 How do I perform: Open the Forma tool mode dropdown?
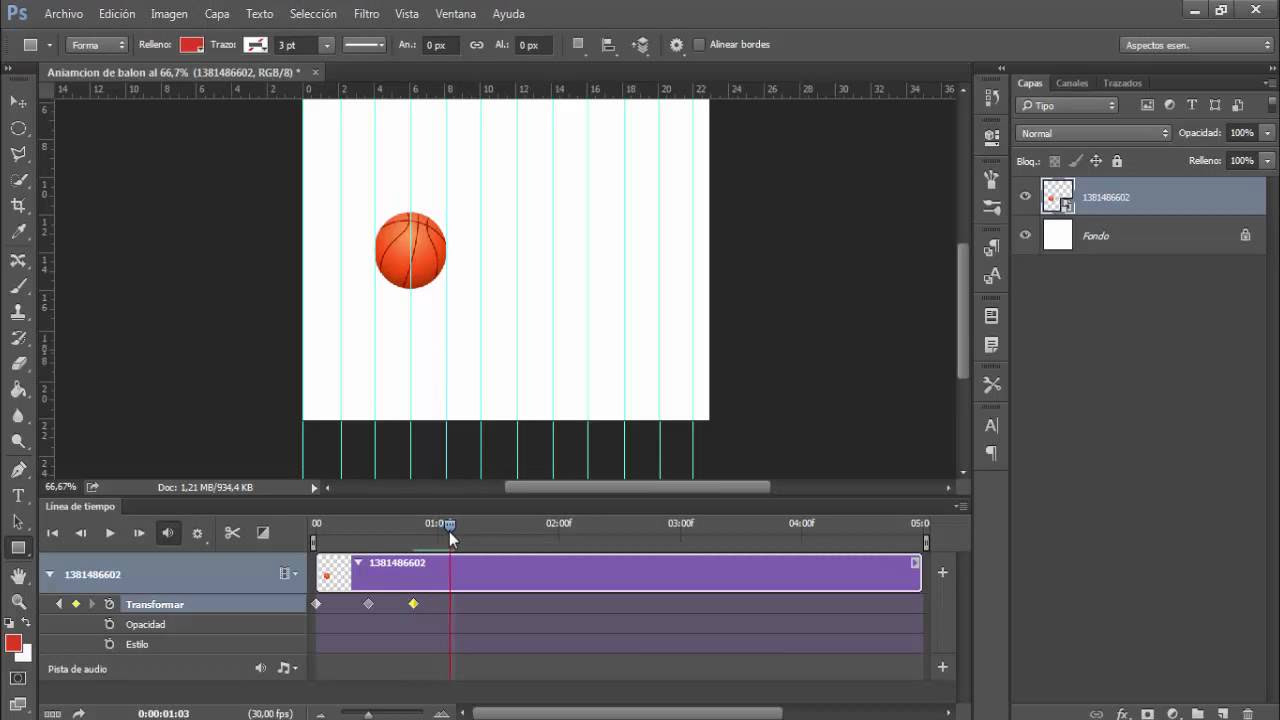coord(98,45)
